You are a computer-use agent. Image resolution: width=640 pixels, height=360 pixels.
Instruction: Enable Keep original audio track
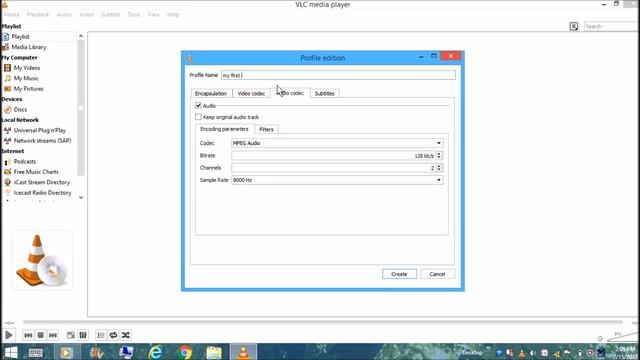tap(198, 117)
